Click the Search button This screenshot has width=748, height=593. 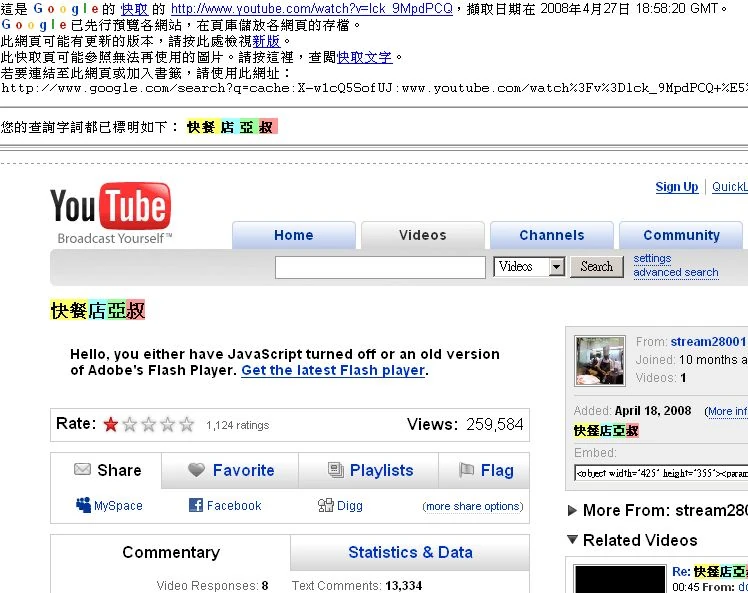click(x=597, y=267)
